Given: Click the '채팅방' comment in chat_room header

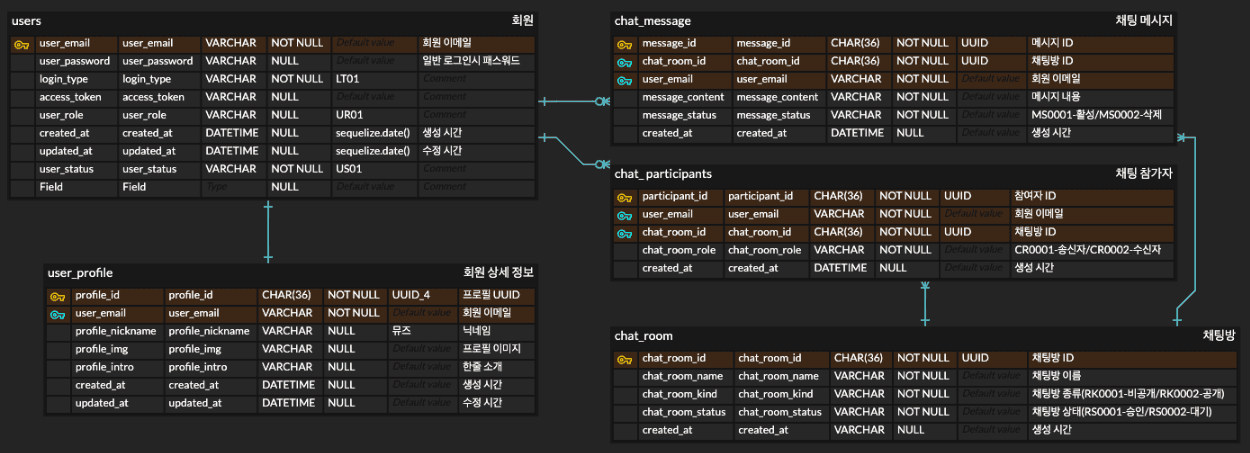Looking at the screenshot, I should coord(1219,336).
